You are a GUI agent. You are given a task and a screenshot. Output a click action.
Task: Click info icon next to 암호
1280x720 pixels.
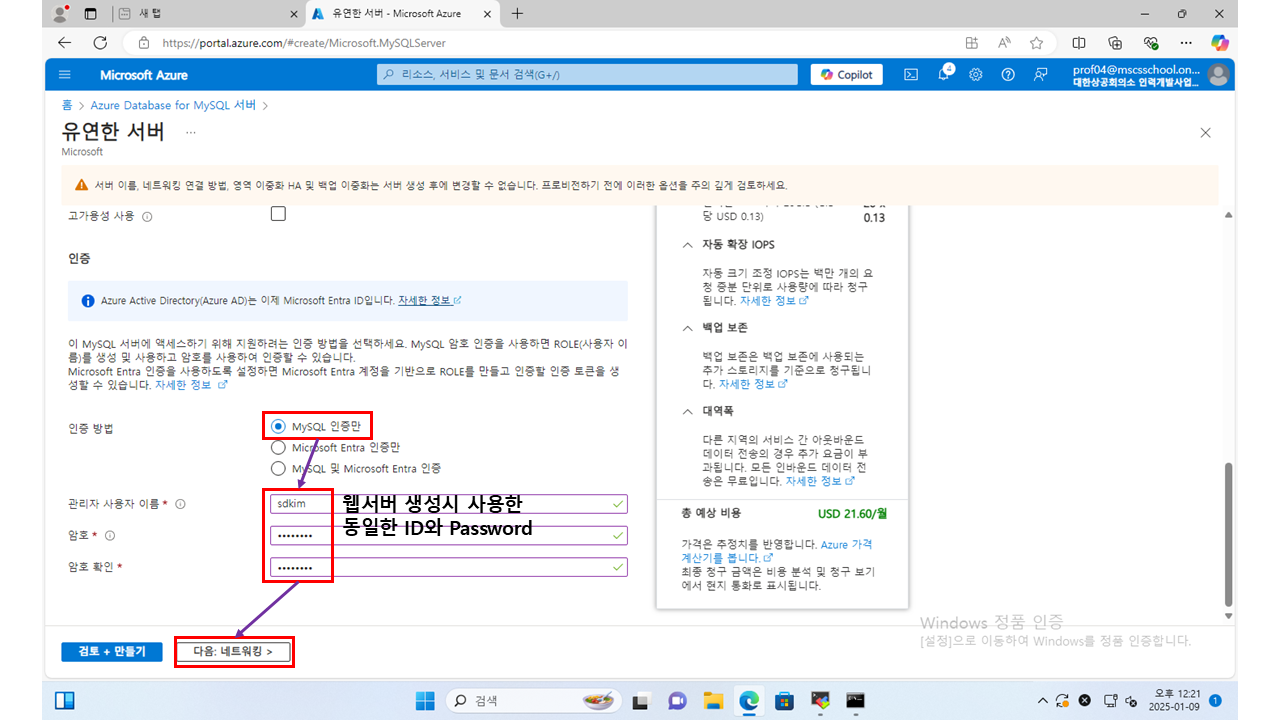[110, 536]
